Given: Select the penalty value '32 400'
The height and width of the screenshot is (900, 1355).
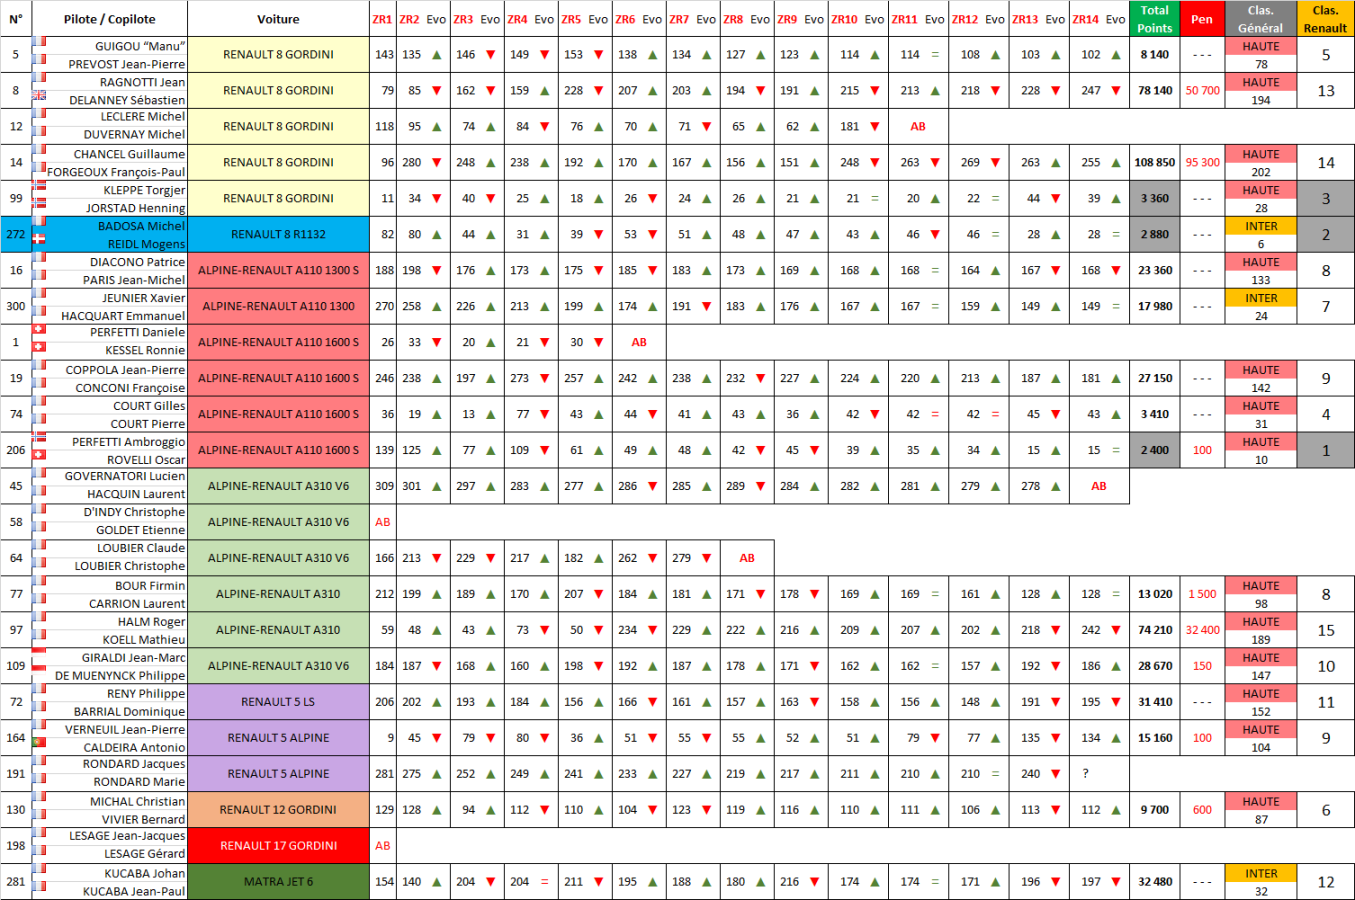Looking at the screenshot, I should tap(1202, 630).
